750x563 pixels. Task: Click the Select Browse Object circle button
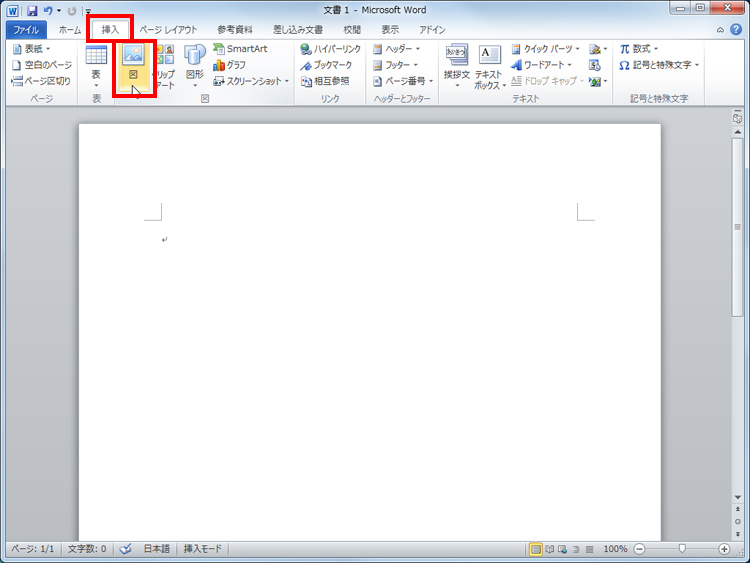[738, 521]
